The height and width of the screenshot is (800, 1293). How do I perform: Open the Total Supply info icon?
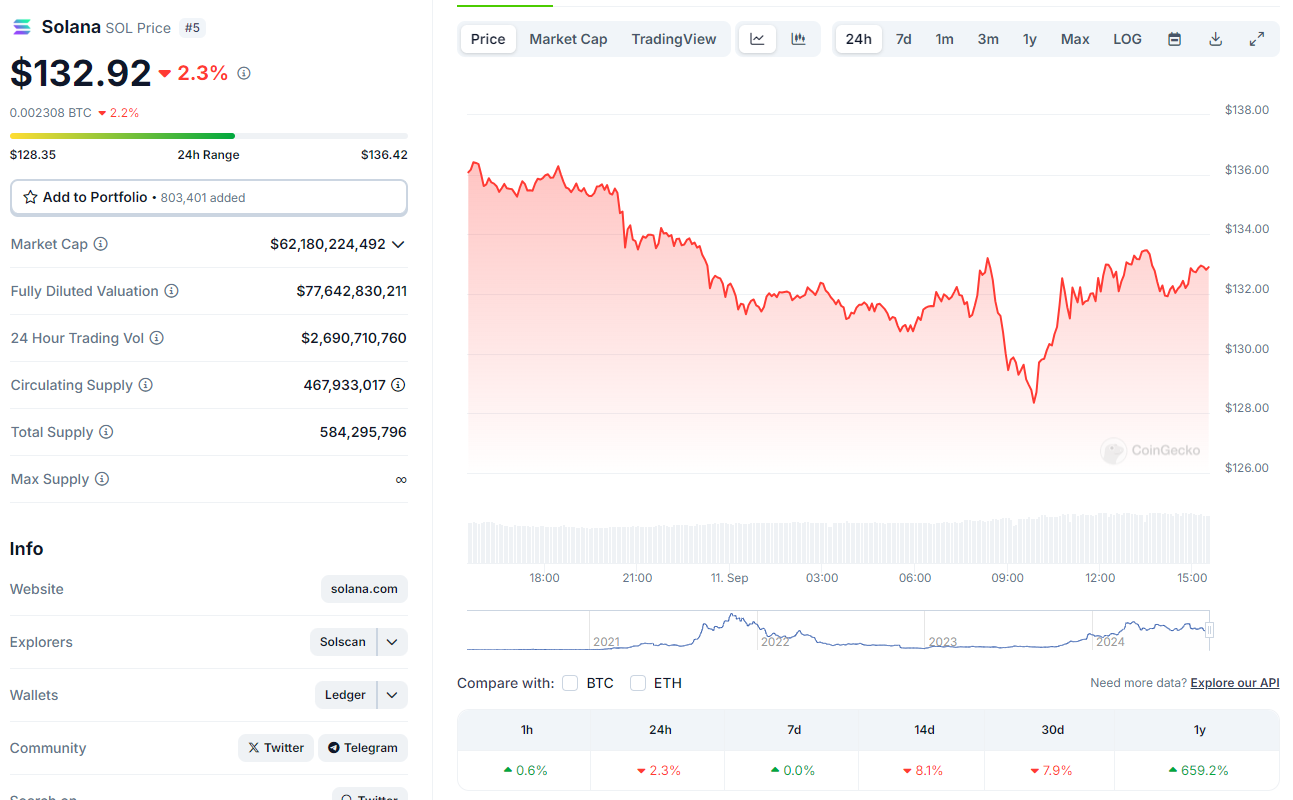(106, 432)
